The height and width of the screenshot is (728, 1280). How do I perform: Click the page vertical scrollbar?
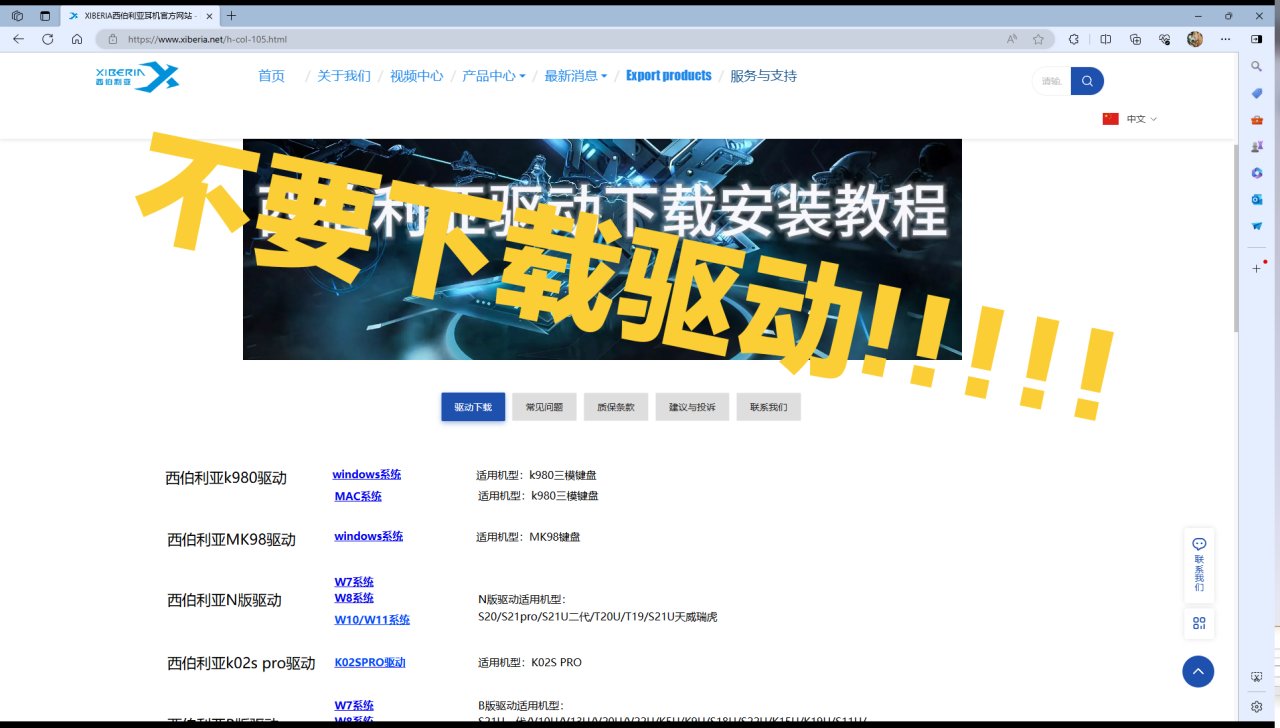(x=1236, y=240)
